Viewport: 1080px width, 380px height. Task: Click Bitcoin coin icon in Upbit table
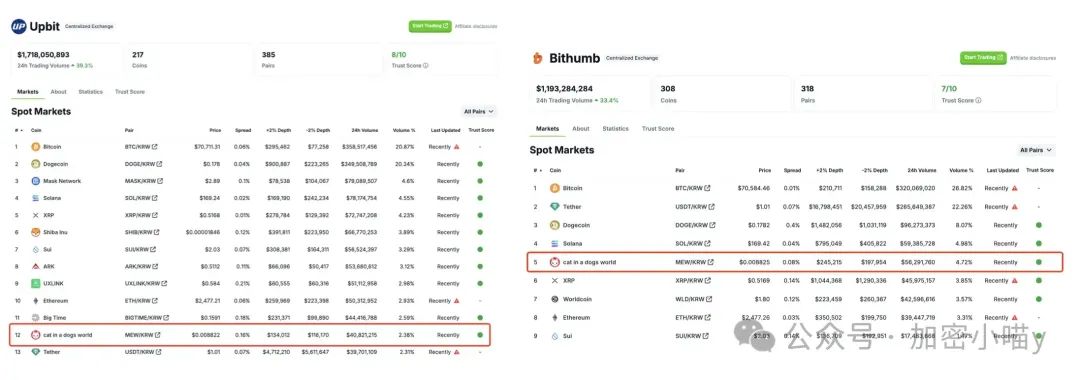(x=36, y=147)
